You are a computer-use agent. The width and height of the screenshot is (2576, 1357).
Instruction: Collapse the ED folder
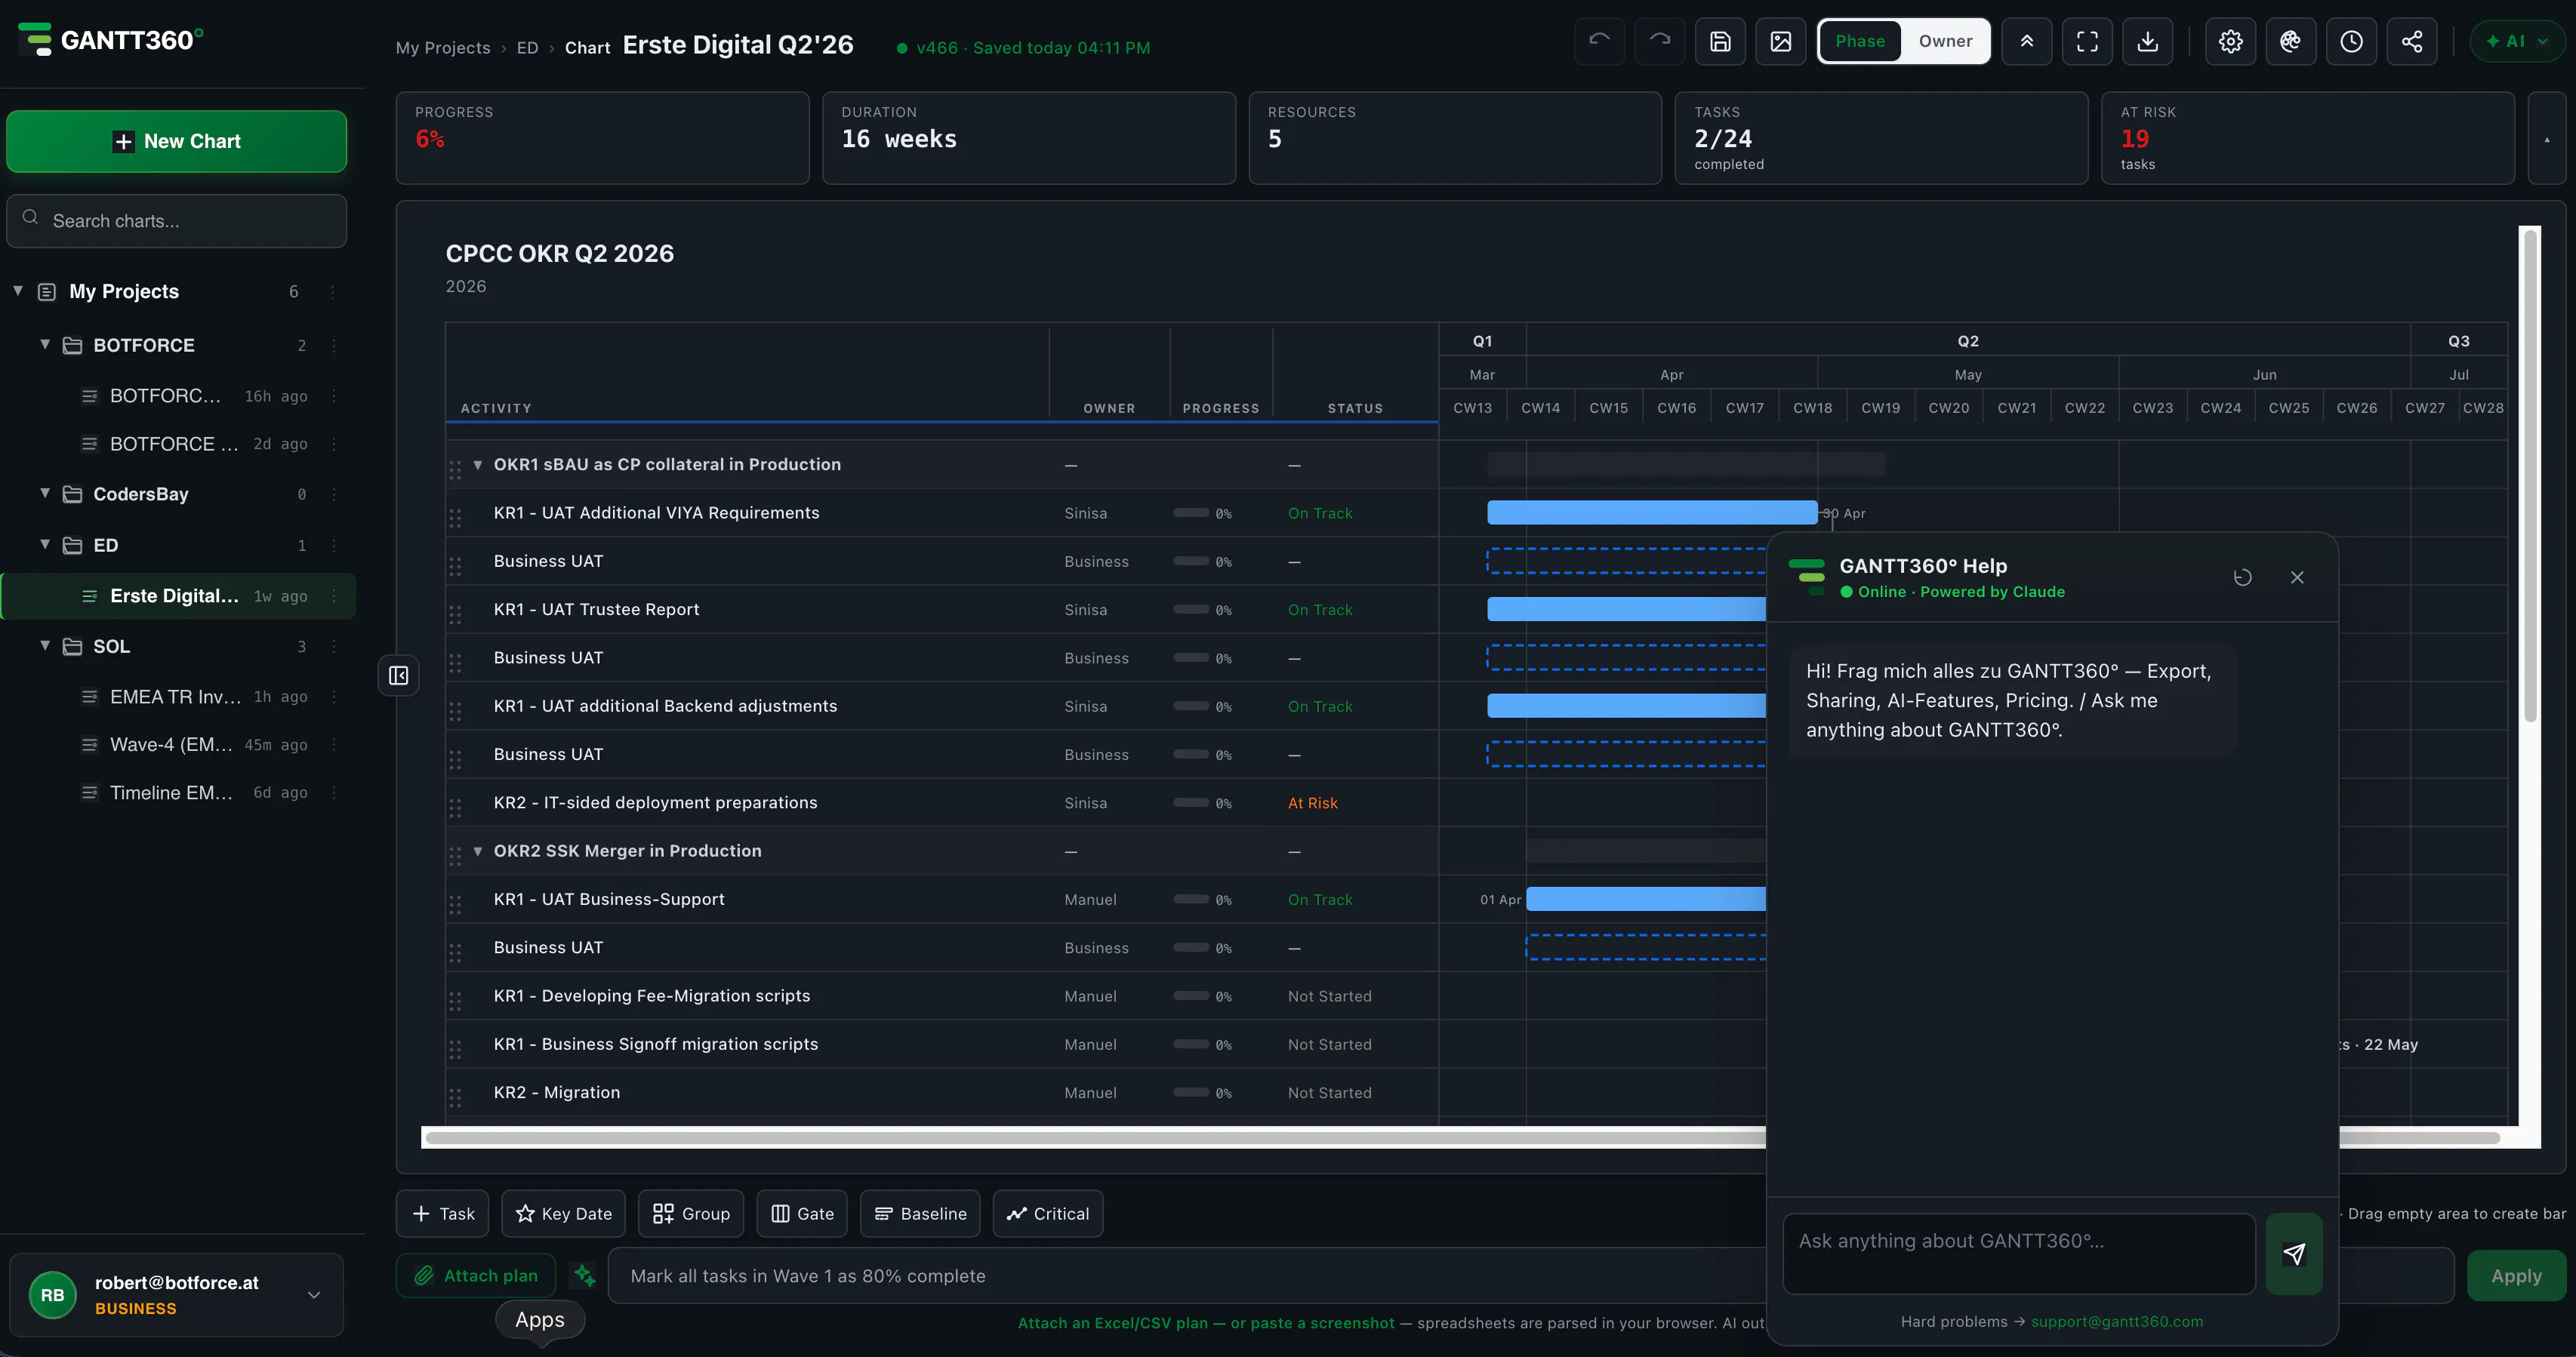(x=45, y=544)
